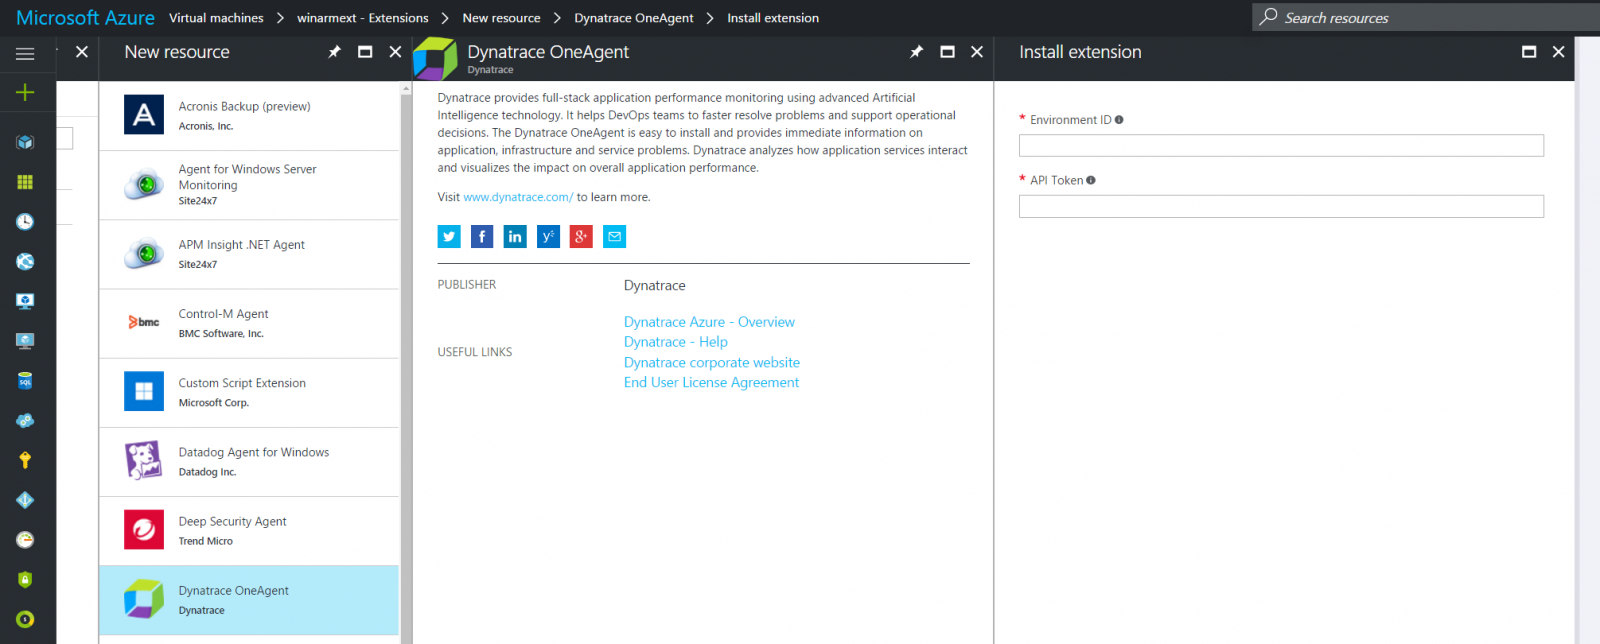The width and height of the screenshot is (1600, 644).
Task: Open Dynatrace corporate website link
Action: point(712,362)
